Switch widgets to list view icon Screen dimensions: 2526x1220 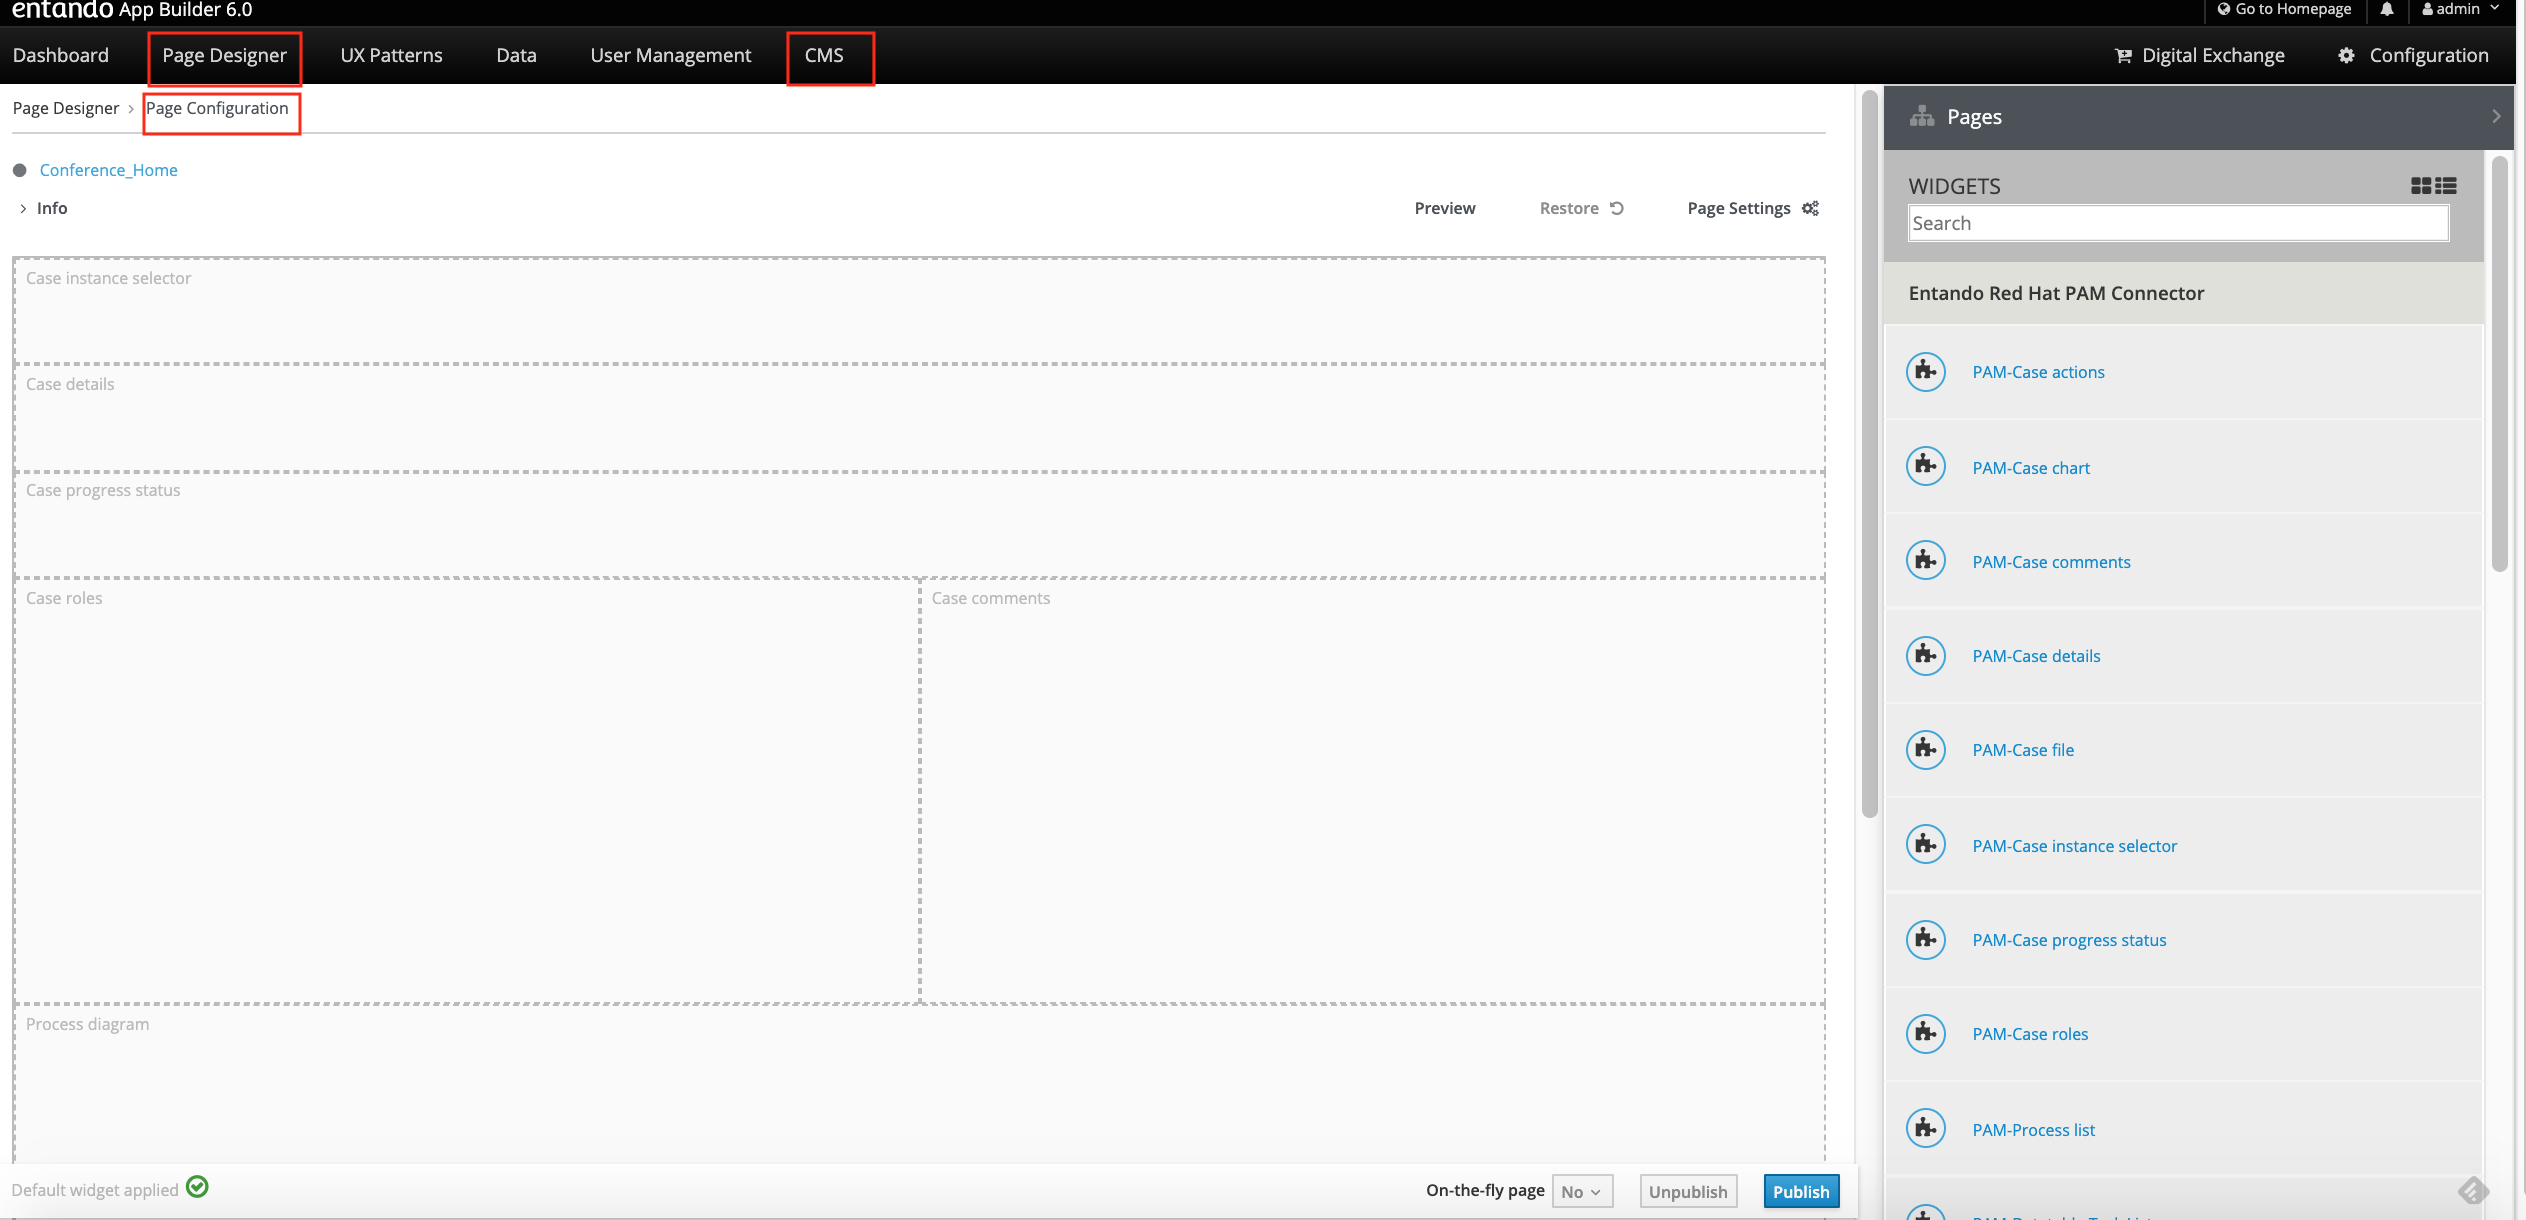pyautogui.click(x=2446, y=186)
